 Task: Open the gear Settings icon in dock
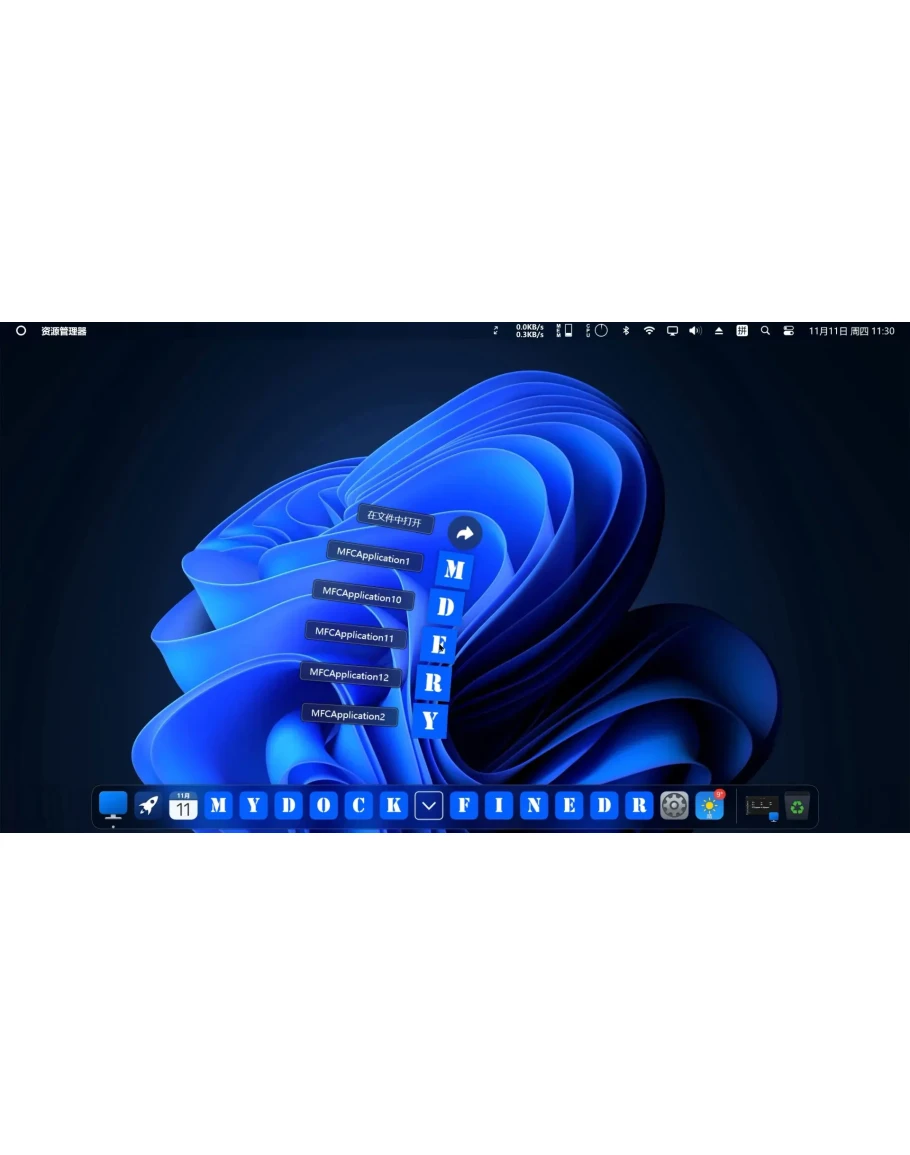point(674,805)
